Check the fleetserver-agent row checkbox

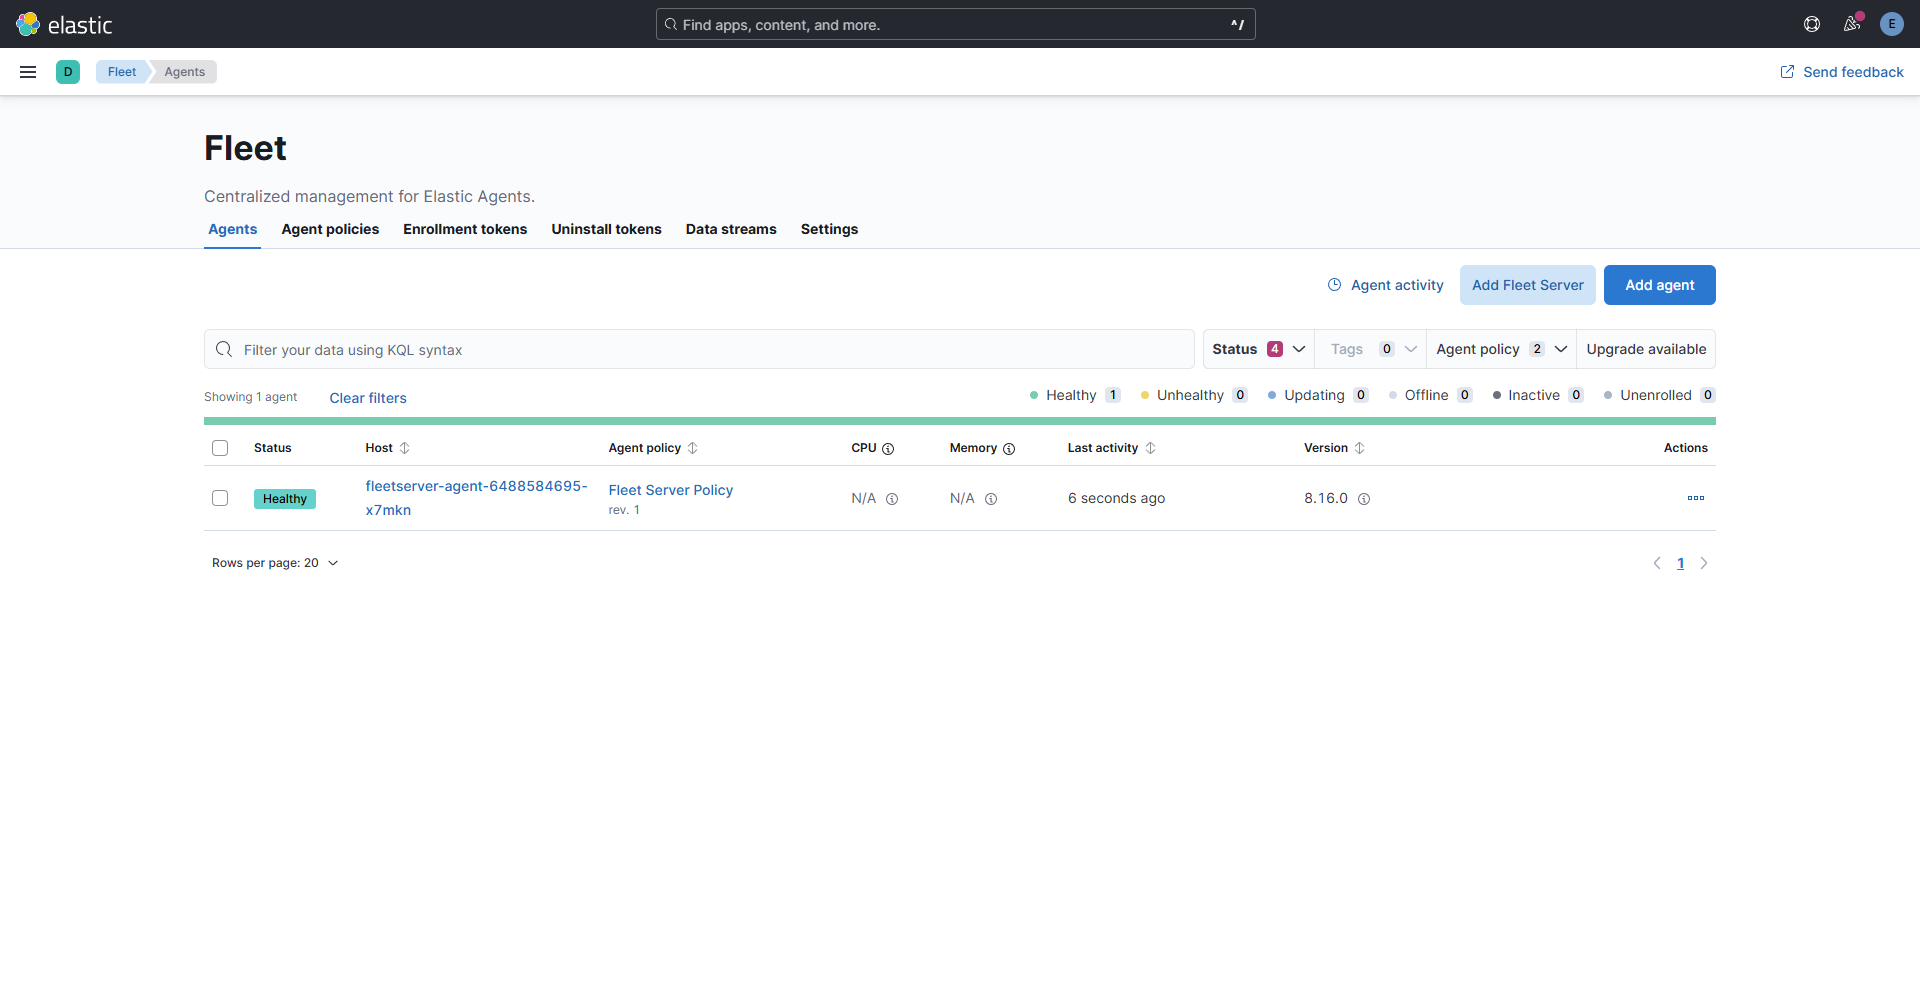point(220,498)
